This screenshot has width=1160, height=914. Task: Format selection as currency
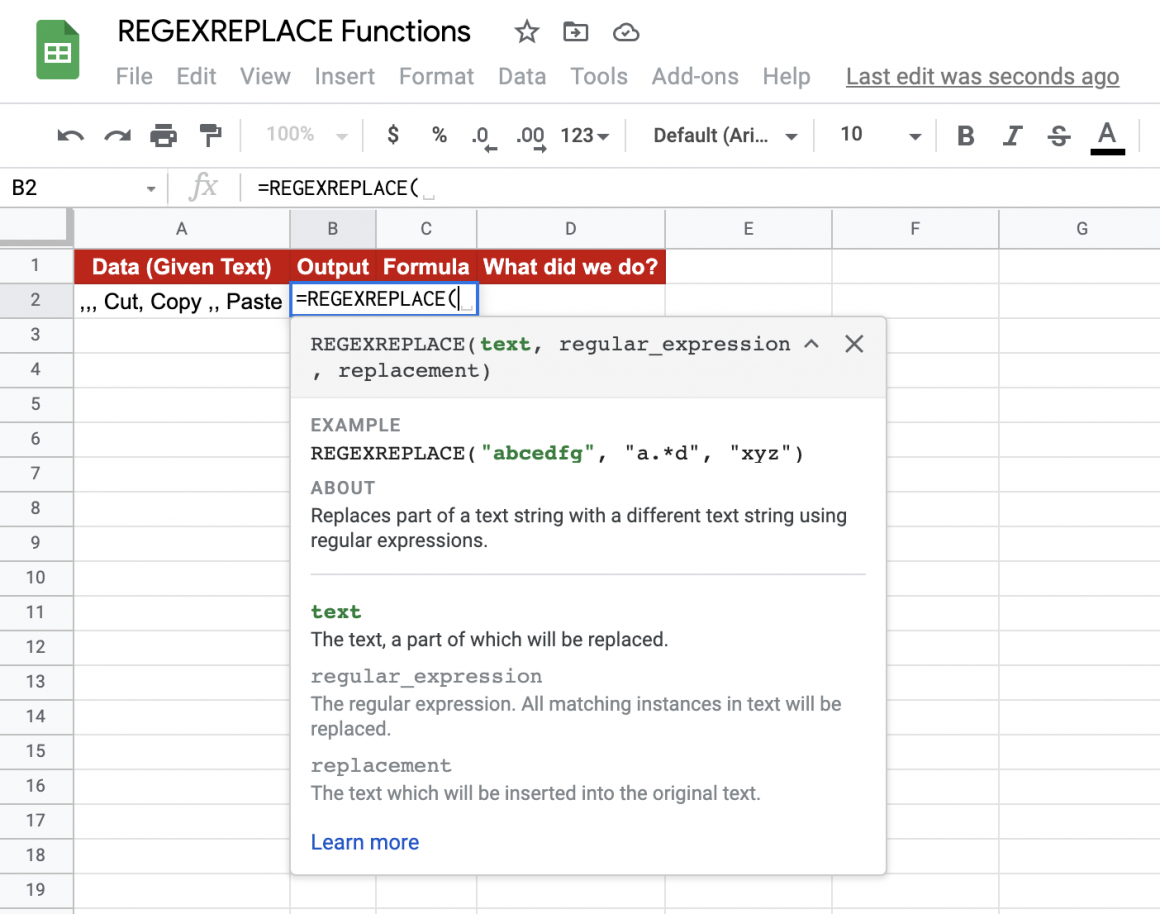[x=392, y=135]
